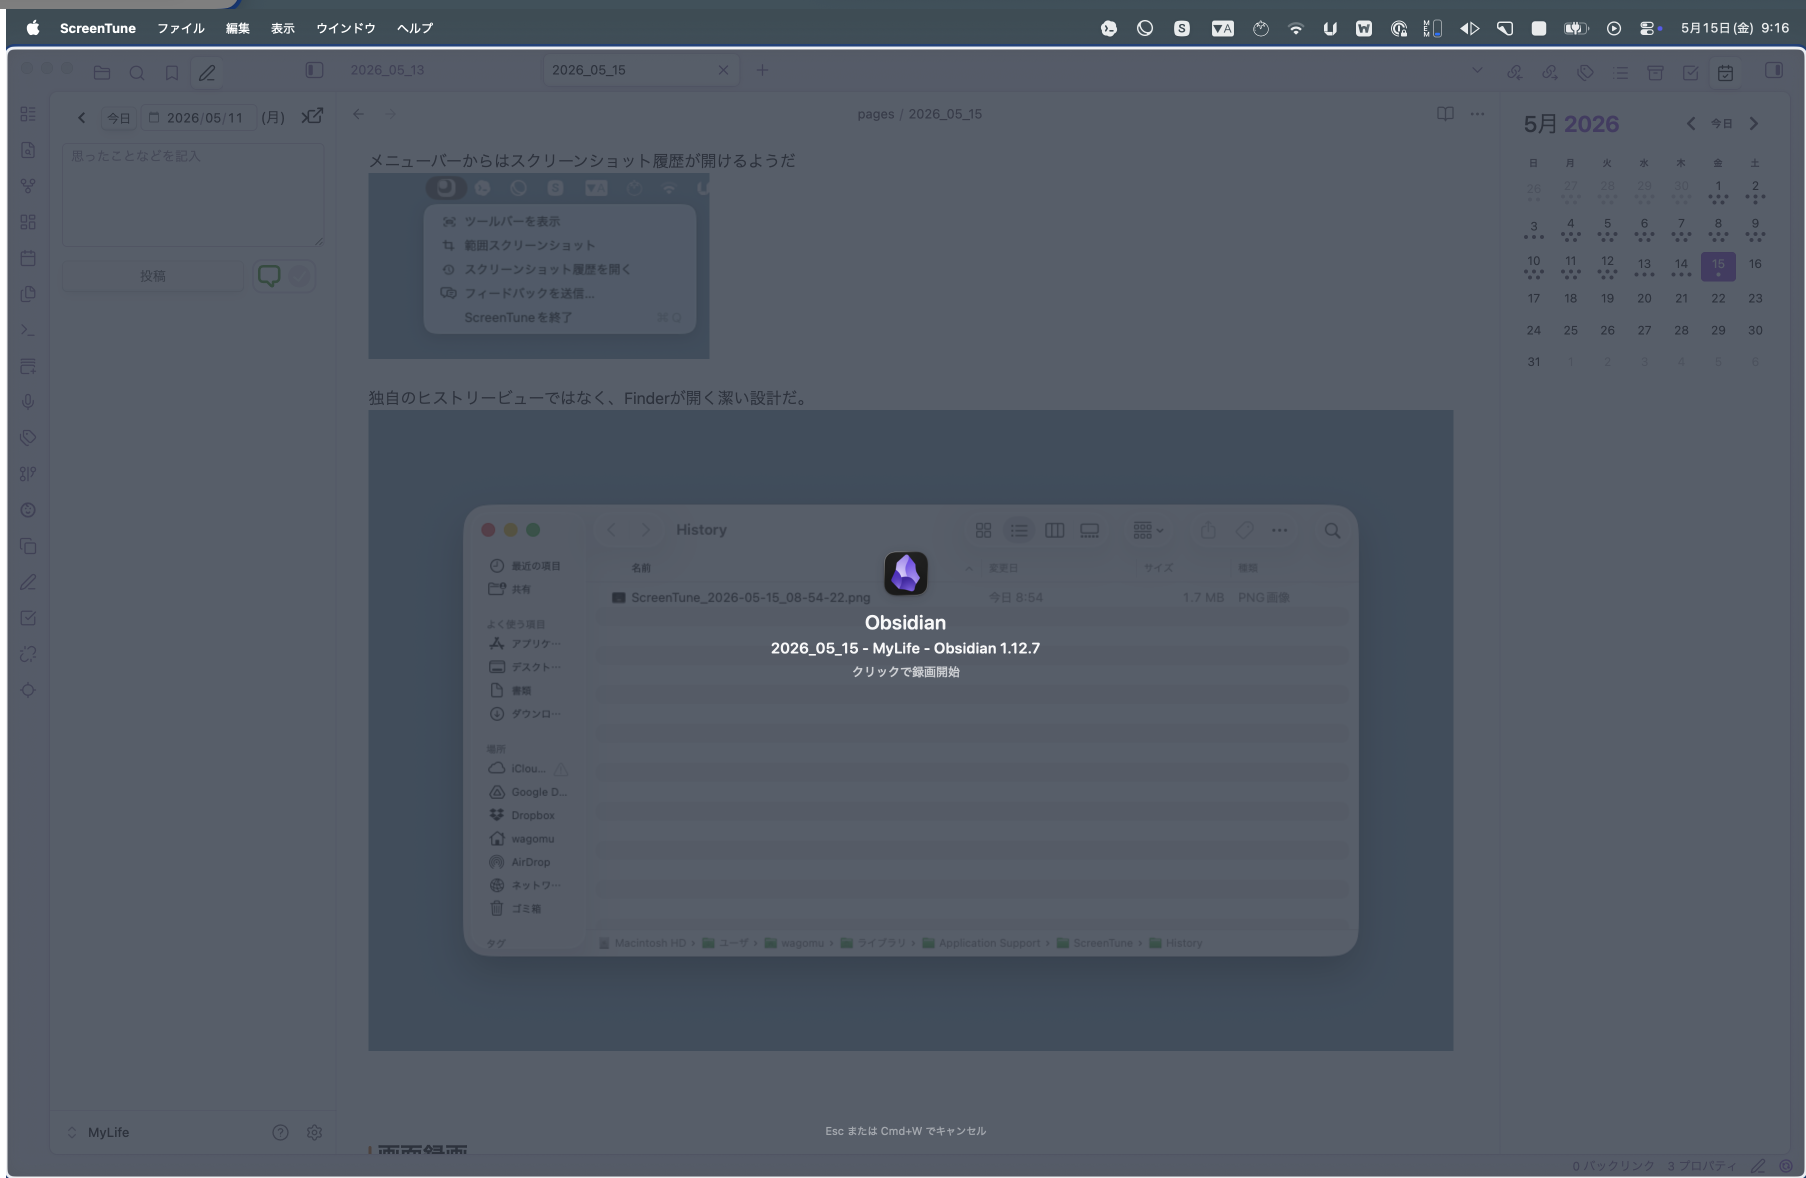Open Obsidian help with the question mark icon
The width and height of the screenshot is (1806, 1178).
coord(280,1132)
